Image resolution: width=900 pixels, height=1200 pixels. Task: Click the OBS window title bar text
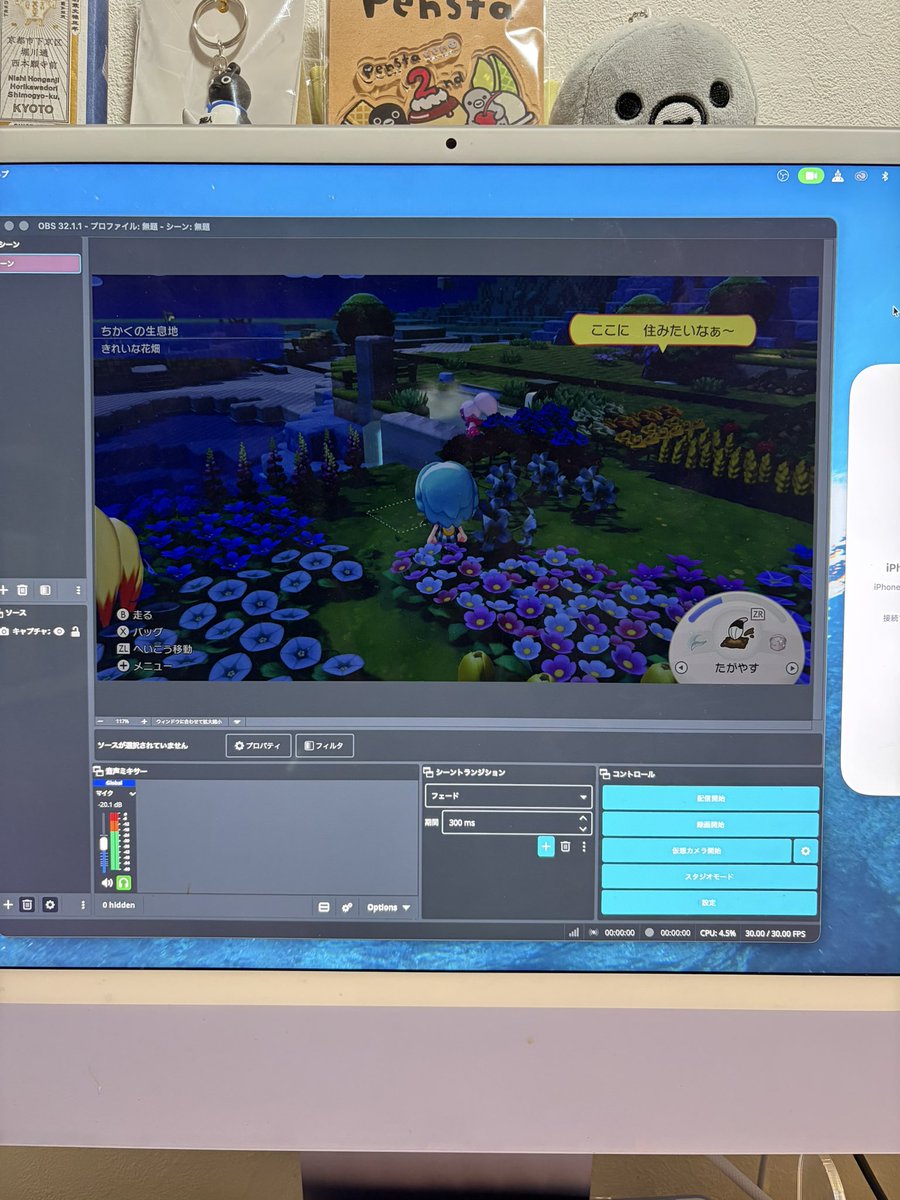(124, 227)
